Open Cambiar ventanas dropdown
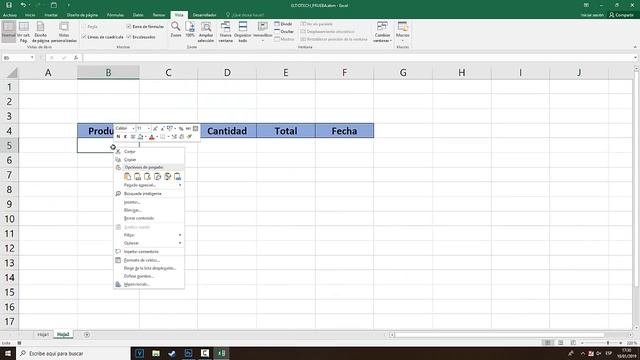This screenshot has width=640, height=360. click(382, 32)
